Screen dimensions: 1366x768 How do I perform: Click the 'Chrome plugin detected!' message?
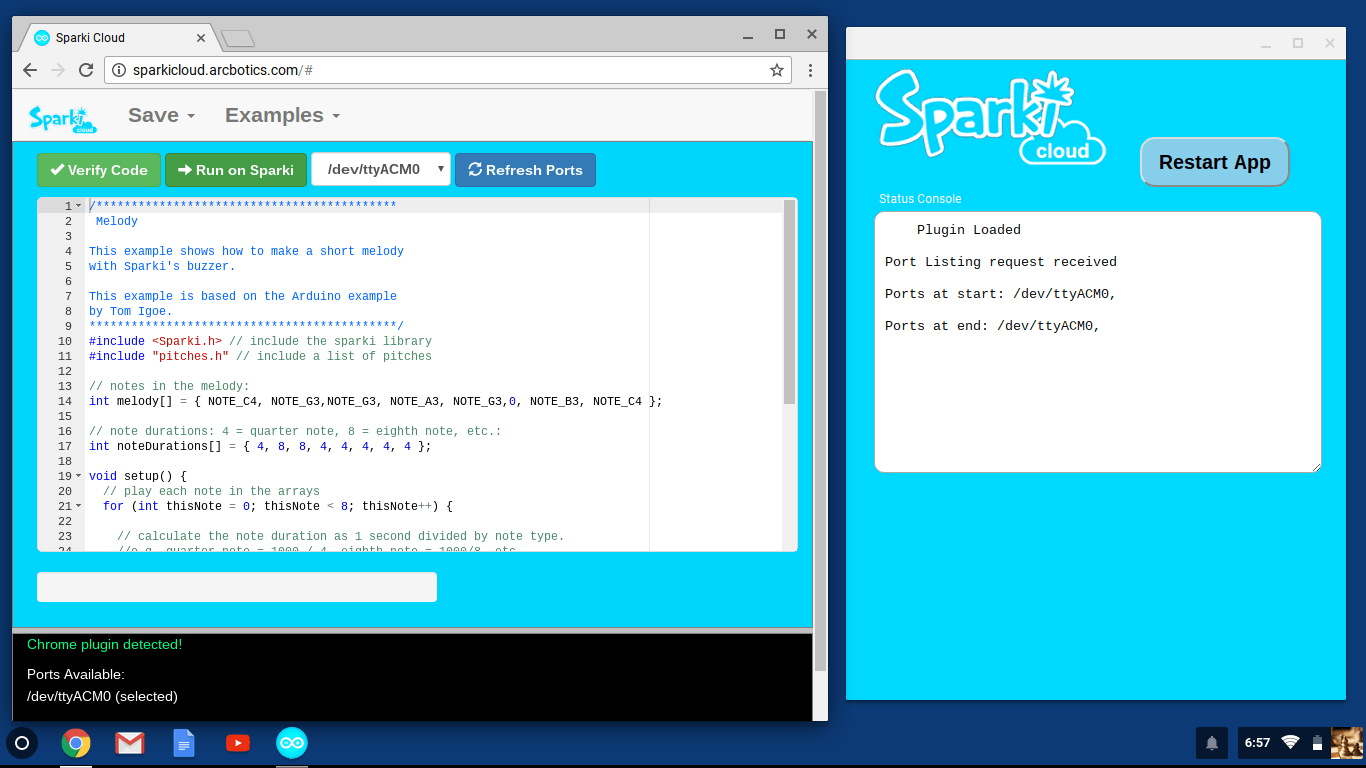pyautogui.click(x=105, y=644)
